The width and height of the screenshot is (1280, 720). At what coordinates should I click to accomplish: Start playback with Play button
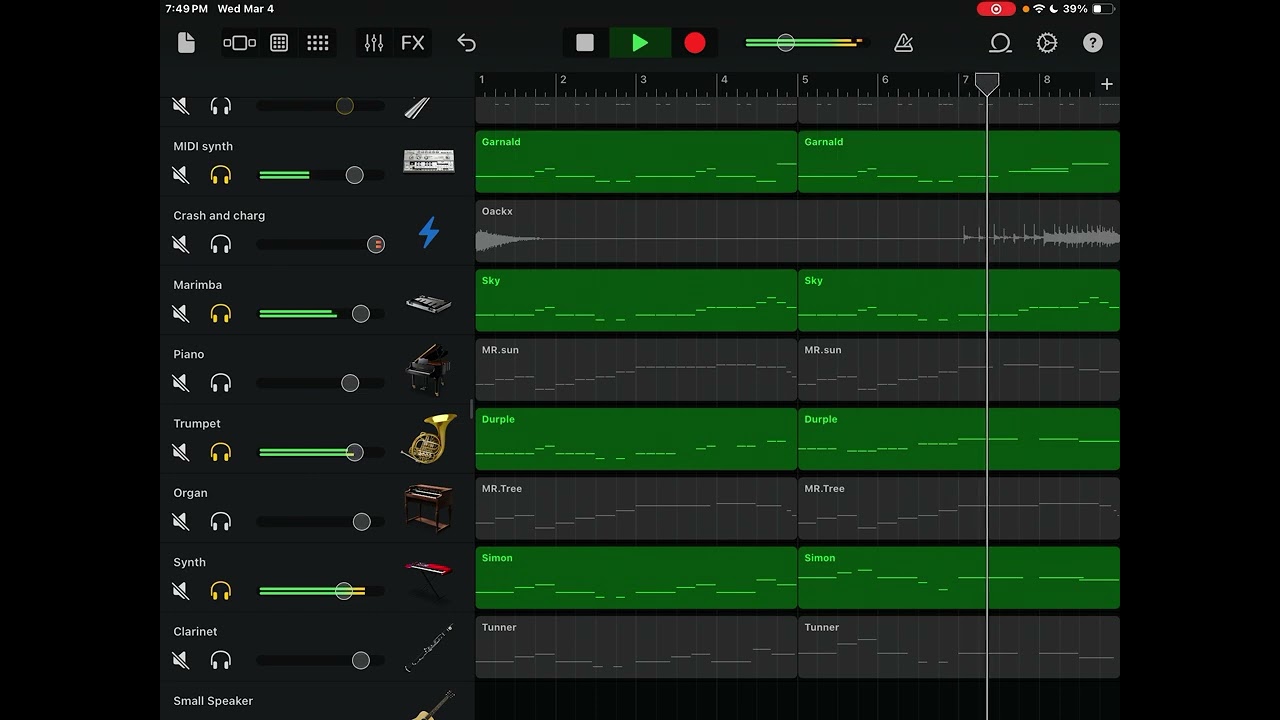pyautogui.click(x=640, y=43)
